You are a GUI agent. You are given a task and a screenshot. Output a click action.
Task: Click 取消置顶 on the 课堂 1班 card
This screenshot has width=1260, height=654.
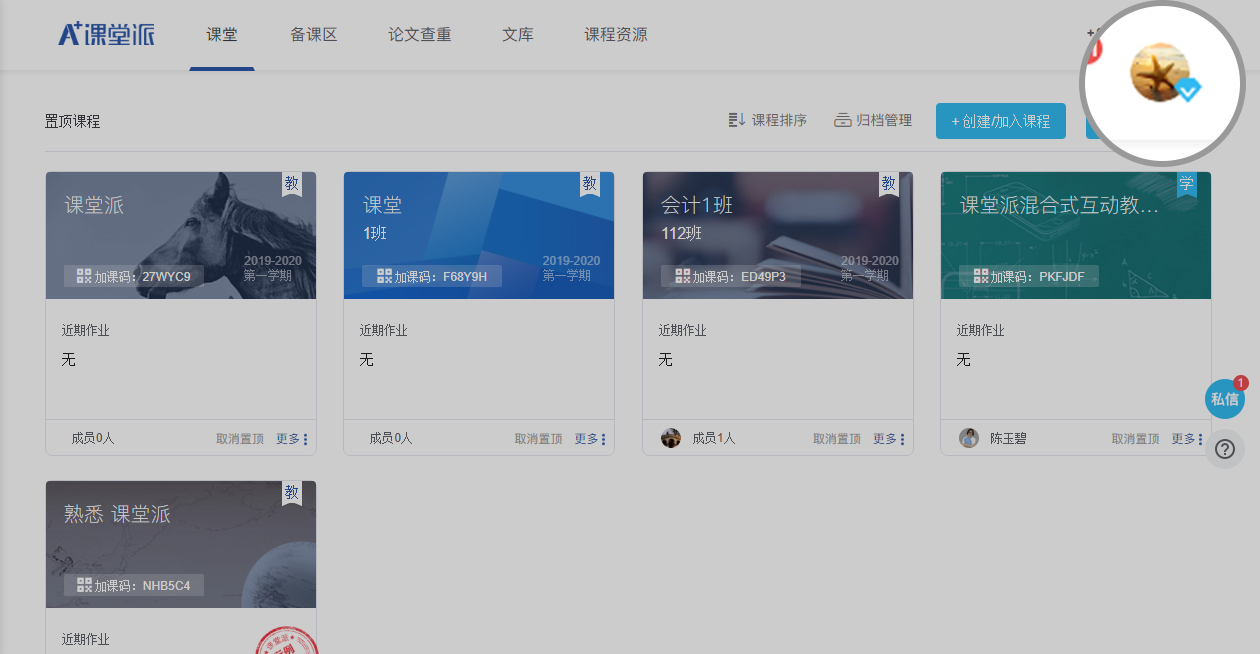(x=539, y=439)
